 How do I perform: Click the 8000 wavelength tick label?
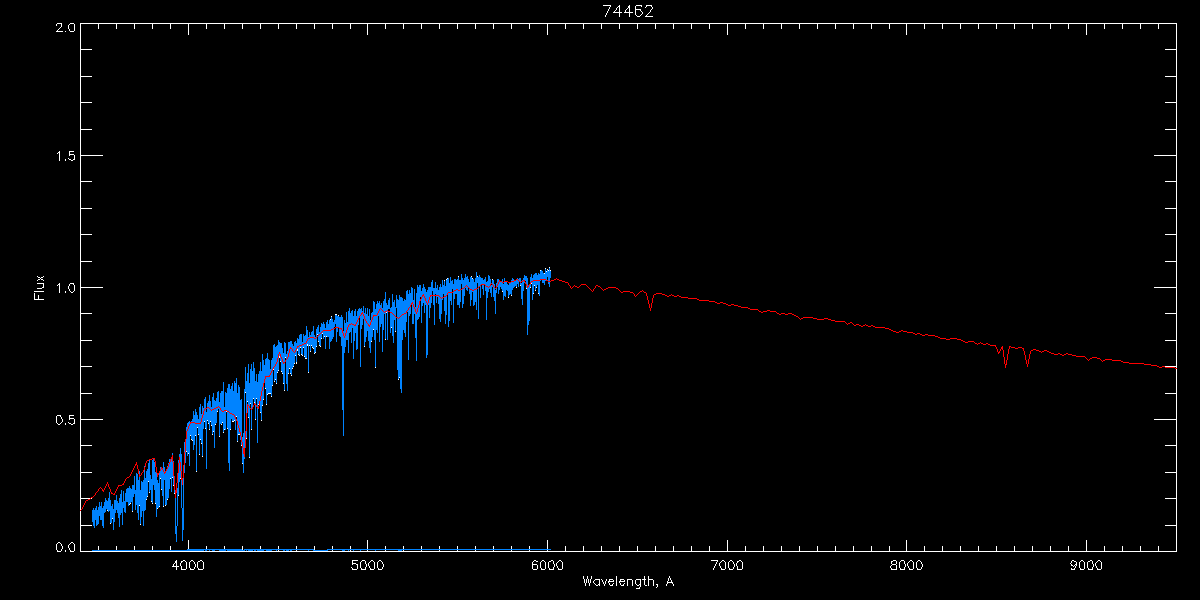click(x=907, y=564)
